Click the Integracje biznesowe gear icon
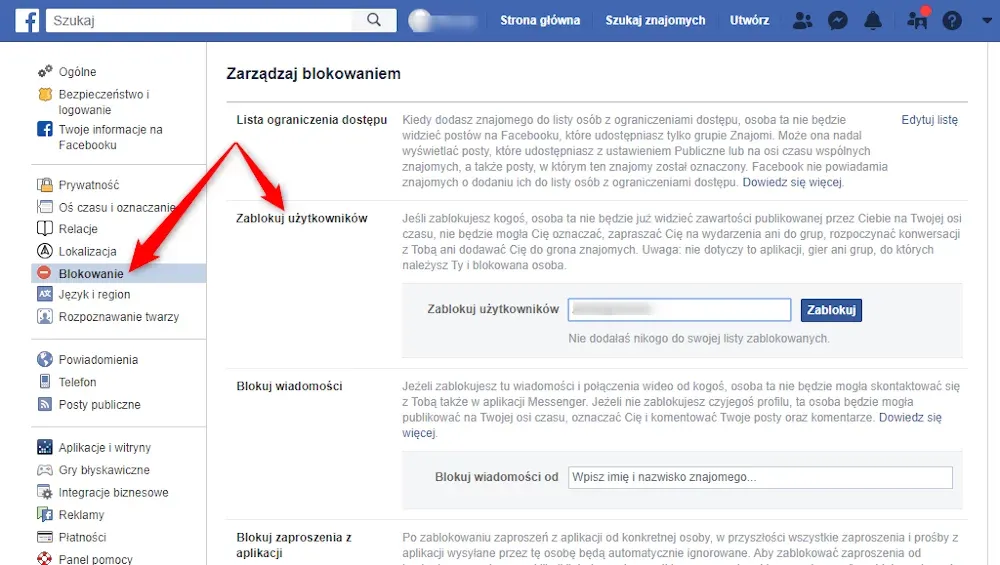Image resolution: width=1000 pixels, height=565 pixels. (x=45, y=492)
